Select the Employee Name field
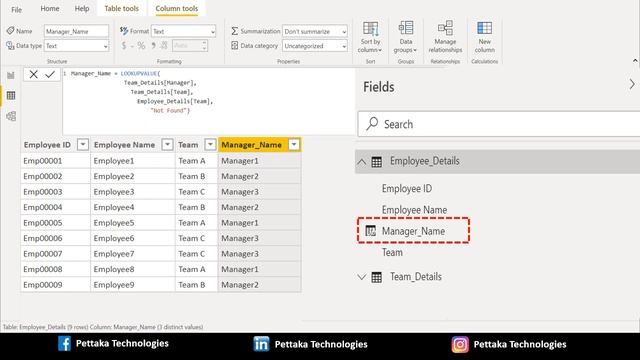Viewport: 640px width, 360px height. click(414, 210)
